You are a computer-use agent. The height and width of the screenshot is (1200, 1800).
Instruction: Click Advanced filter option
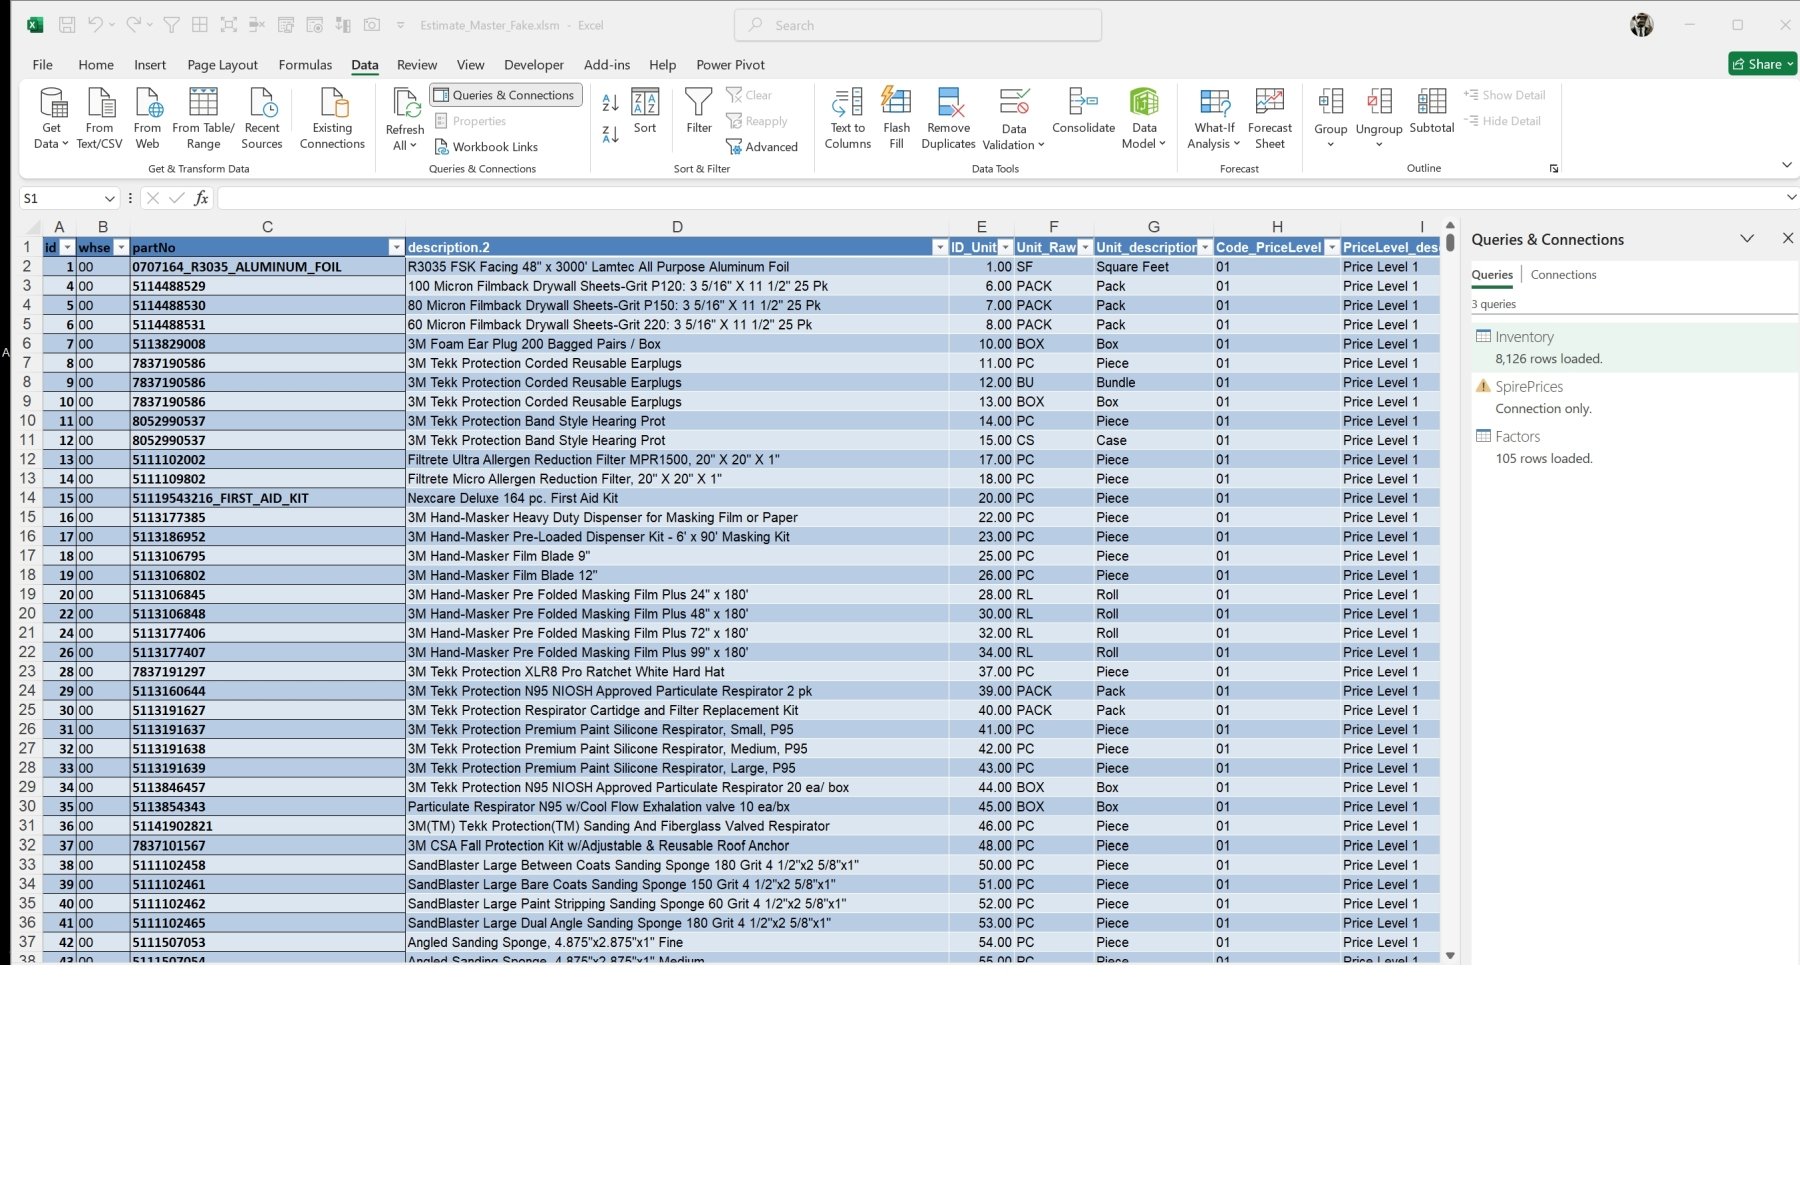click(x=762, y=147)
